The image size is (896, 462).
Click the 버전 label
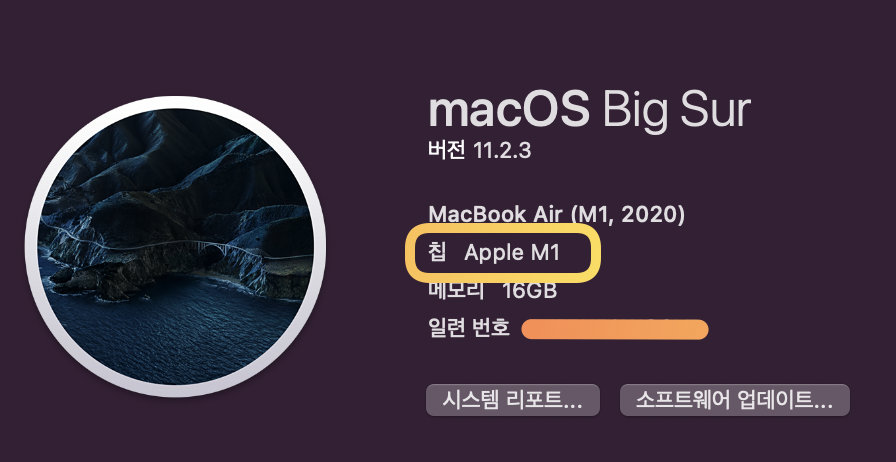446,151
